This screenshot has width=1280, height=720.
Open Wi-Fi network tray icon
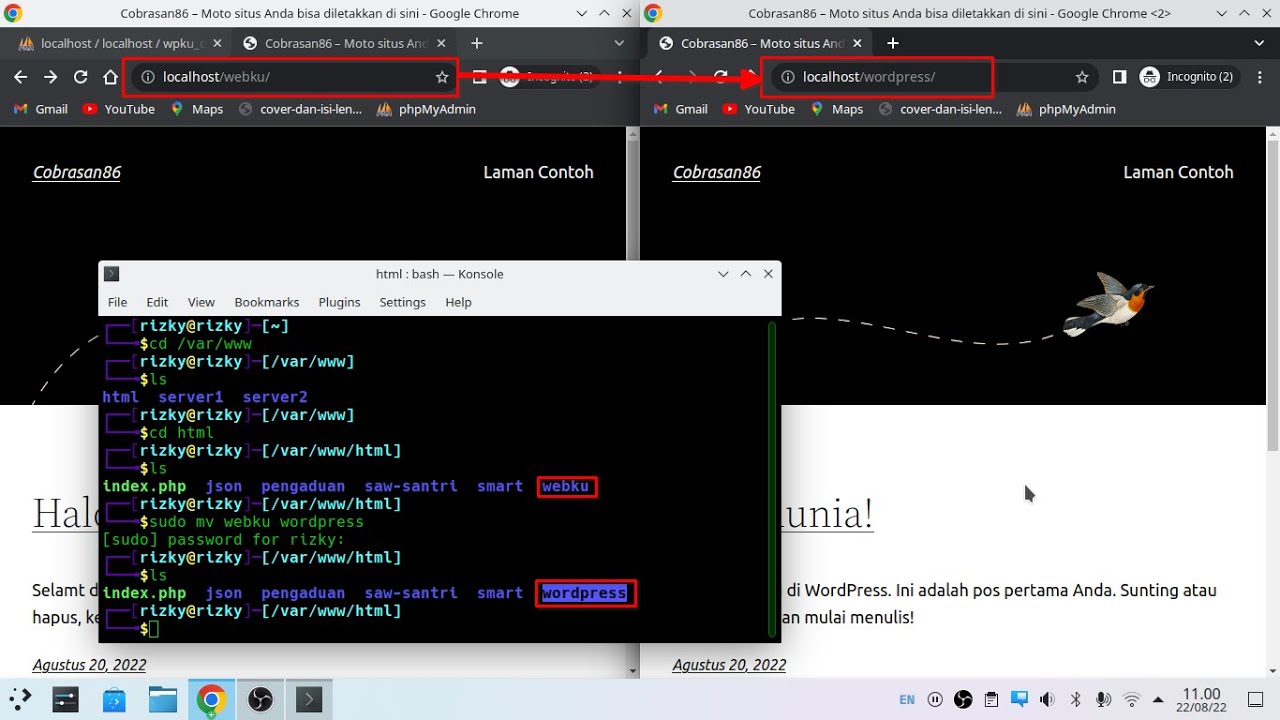[x=1132, y=699]
